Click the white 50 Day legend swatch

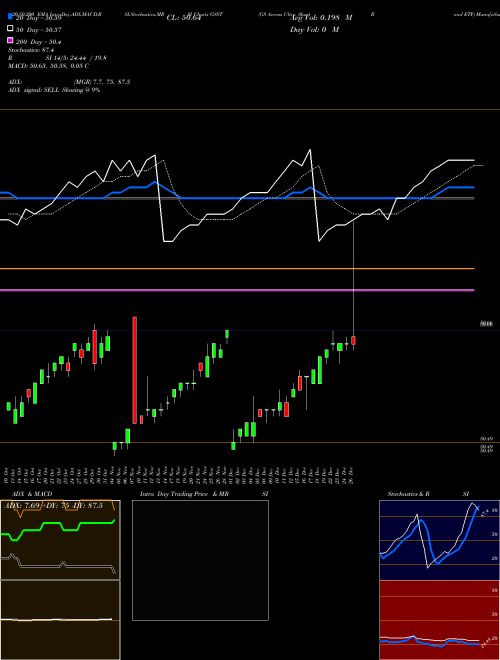tap(10, 29)
